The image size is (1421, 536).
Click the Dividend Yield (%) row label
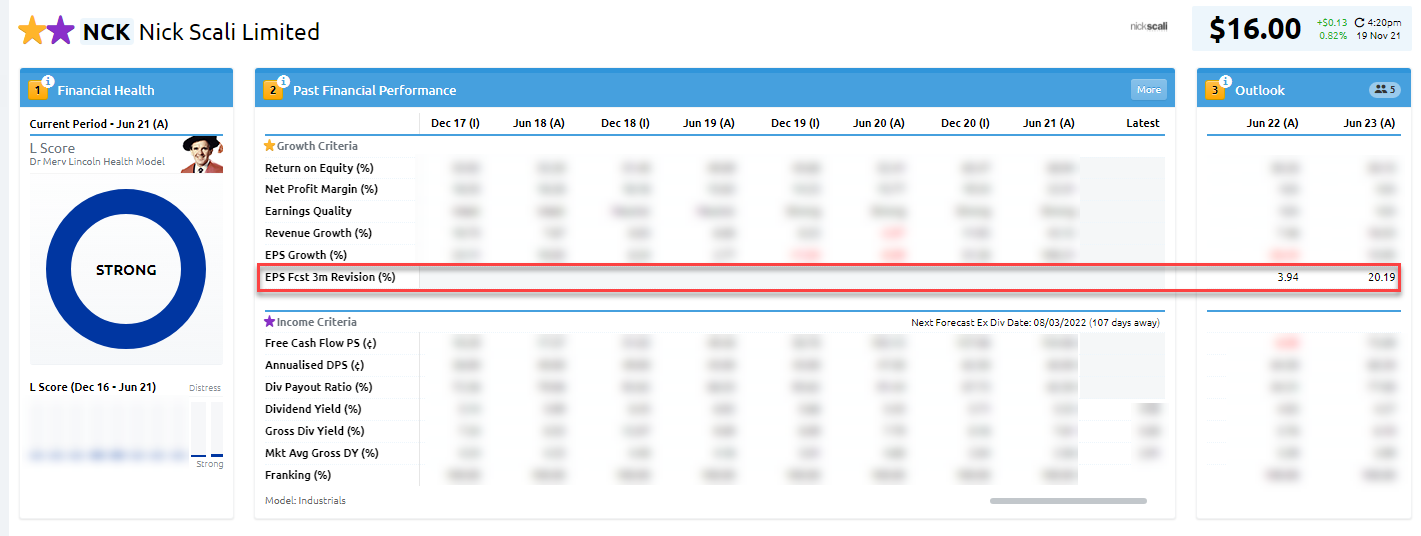313,409
